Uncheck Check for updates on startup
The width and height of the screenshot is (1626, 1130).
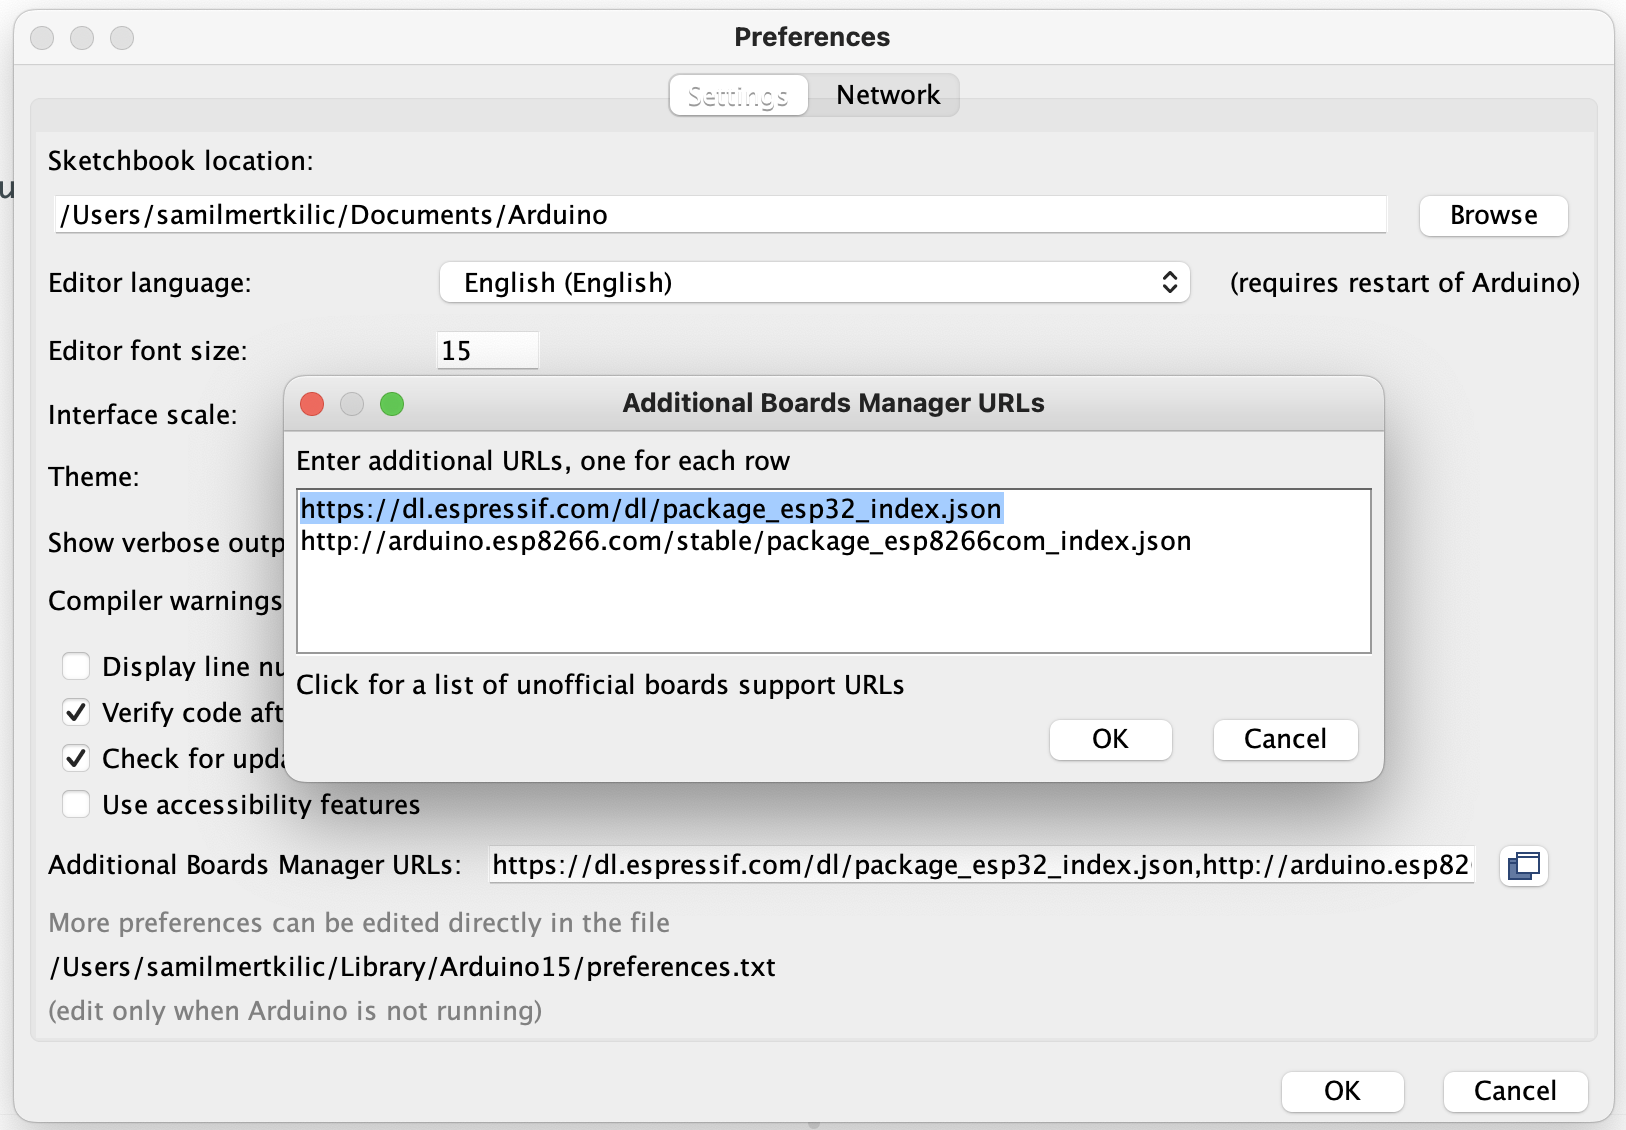click(76, 758)
